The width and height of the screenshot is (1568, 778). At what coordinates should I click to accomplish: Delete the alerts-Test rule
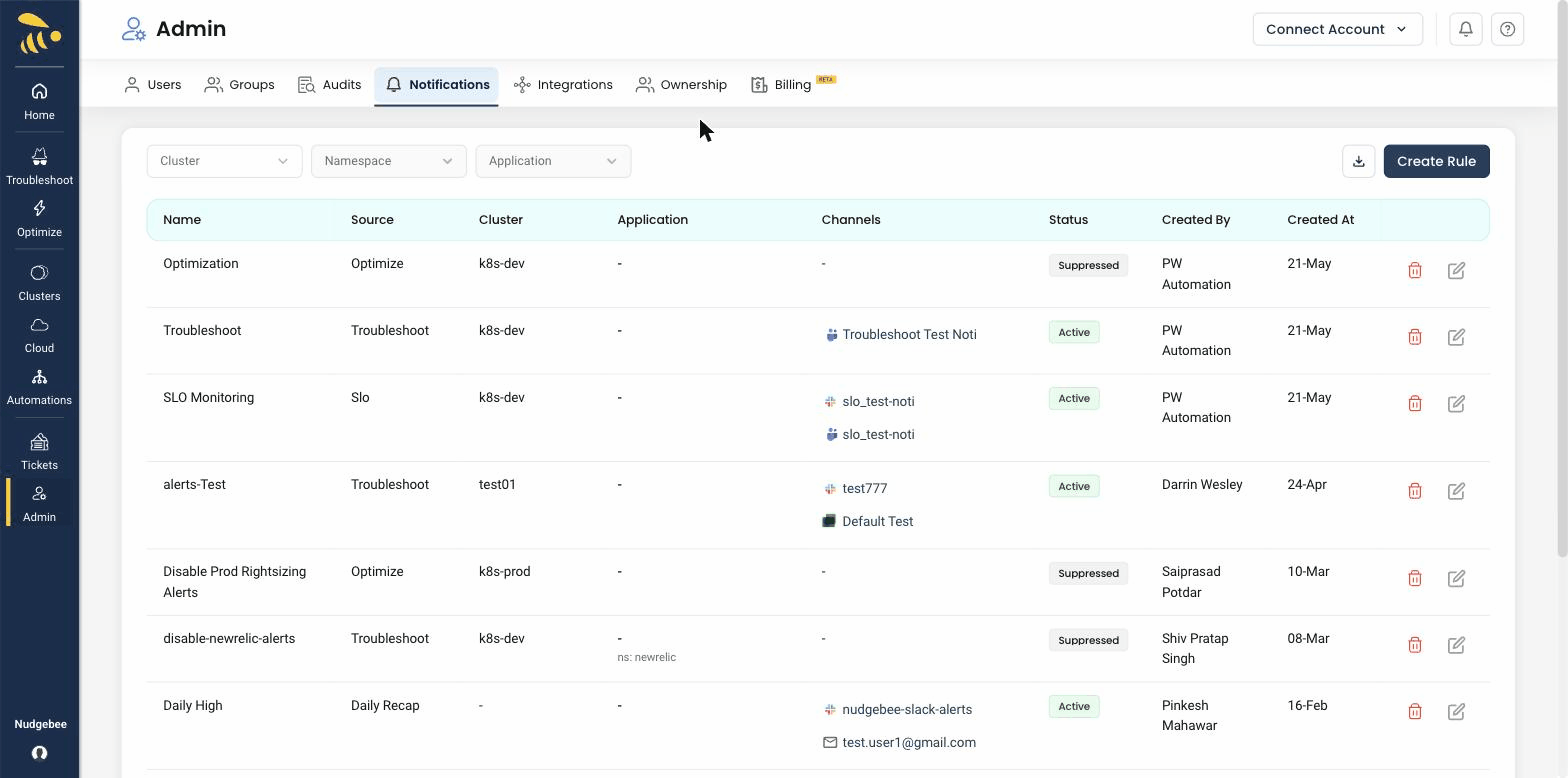pos(1414,491)
